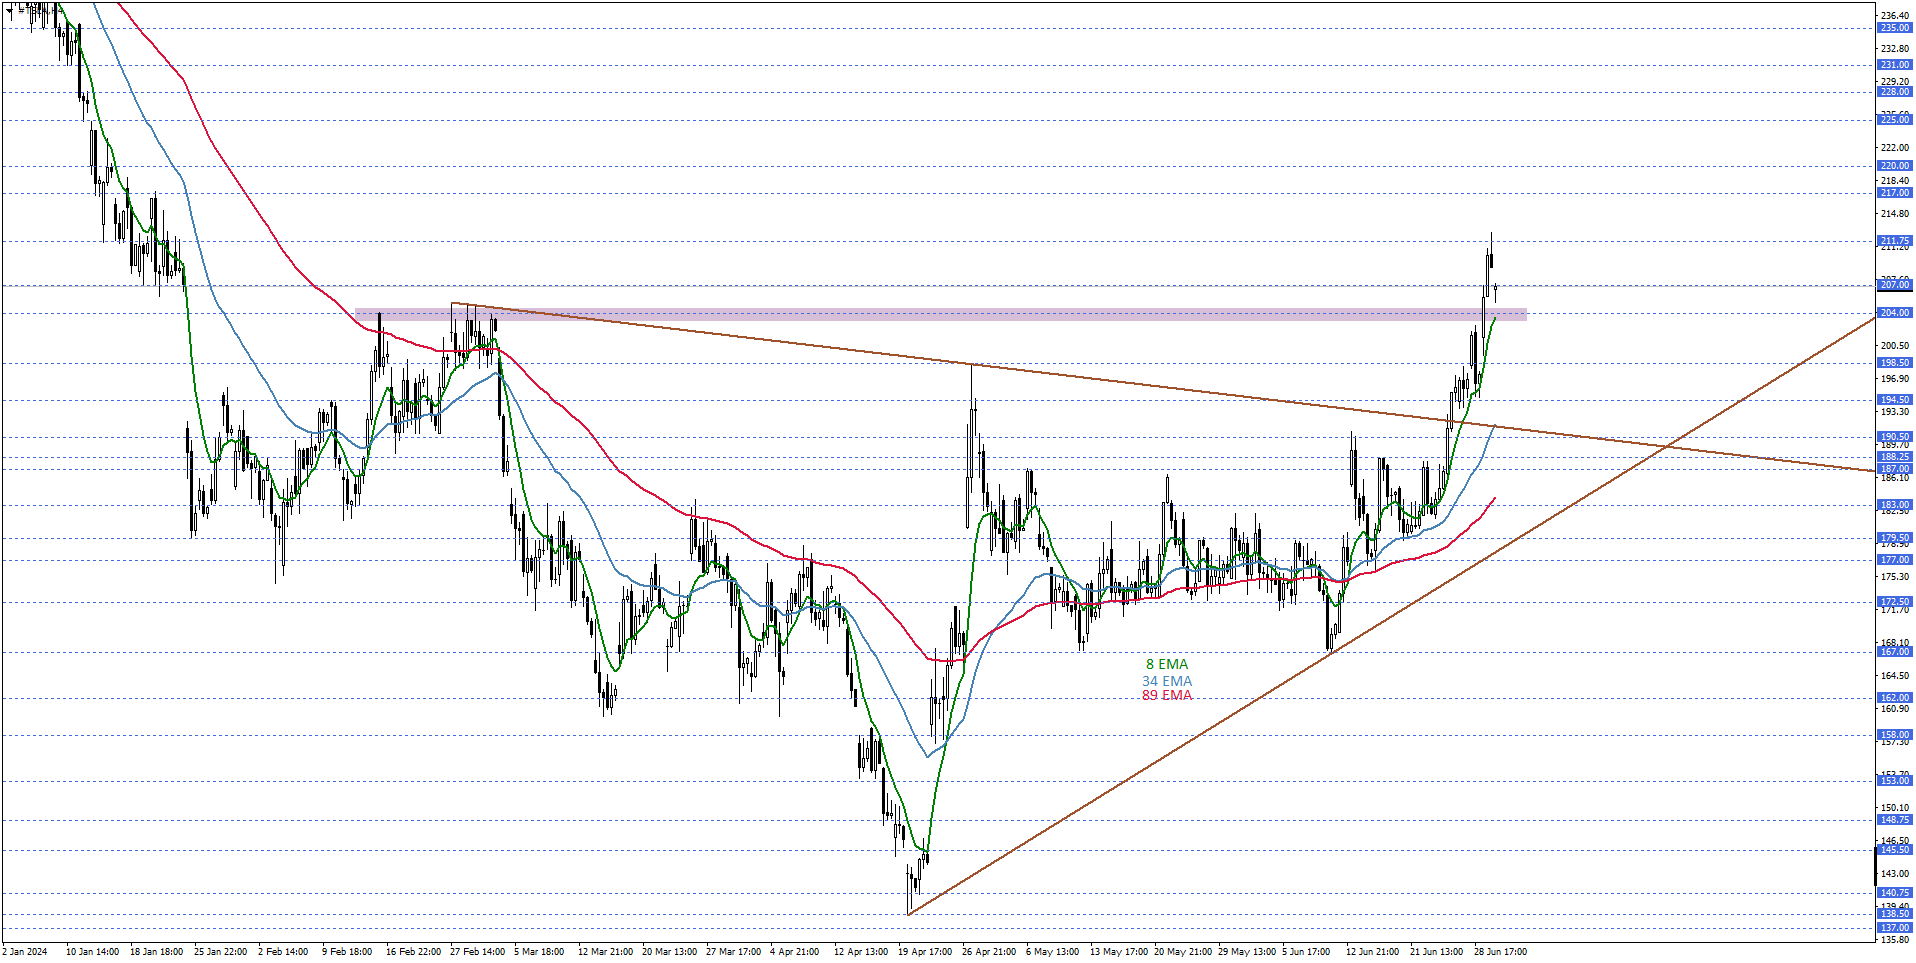Click the 204.00 price level label
This screenshot has height=963, width=1916.
coord(1894,313)
